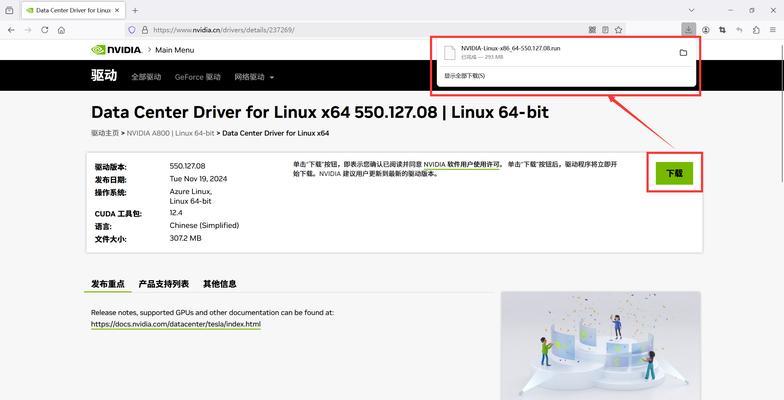Click the Data Center Driver page heading

[320, 112]
